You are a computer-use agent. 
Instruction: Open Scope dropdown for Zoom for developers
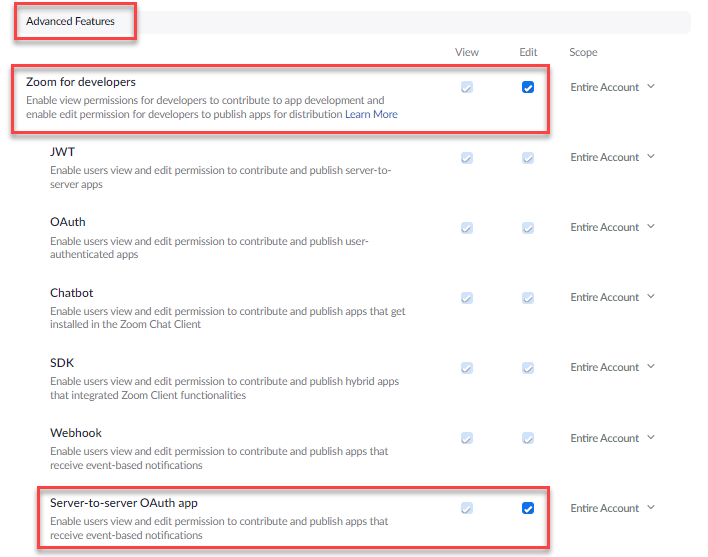point(612,87)
